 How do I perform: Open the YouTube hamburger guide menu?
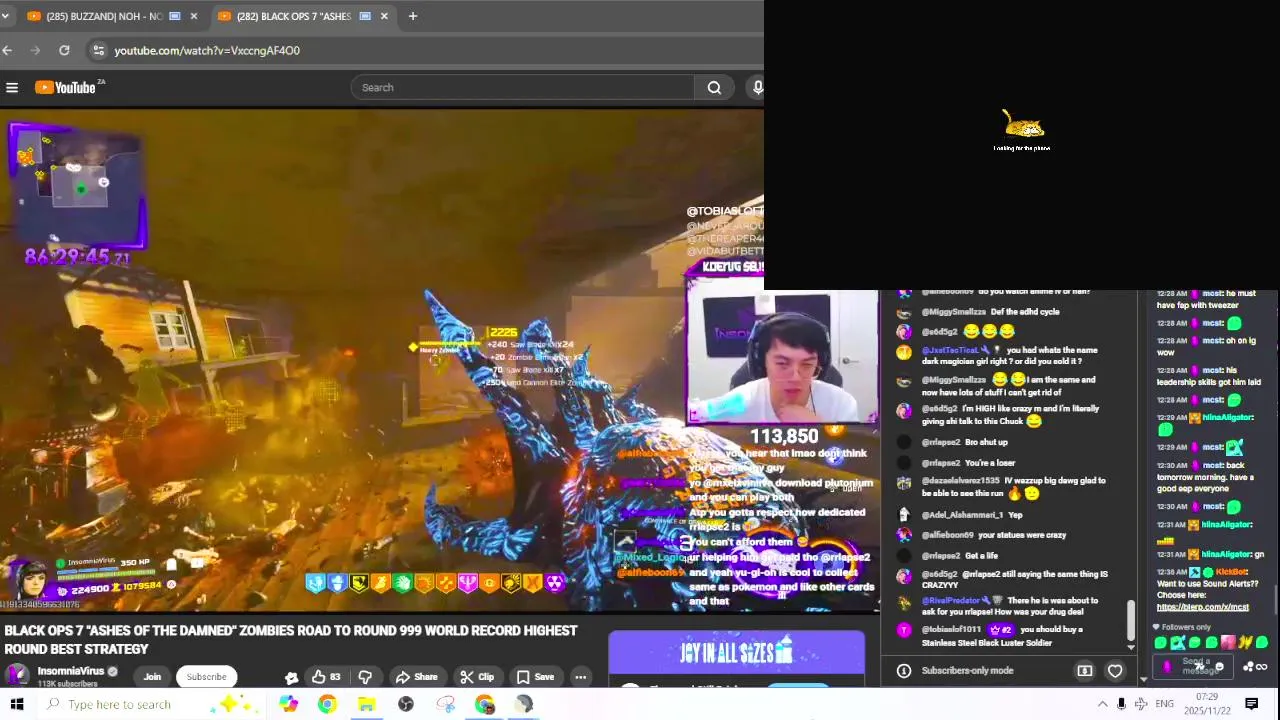[12, 88]
